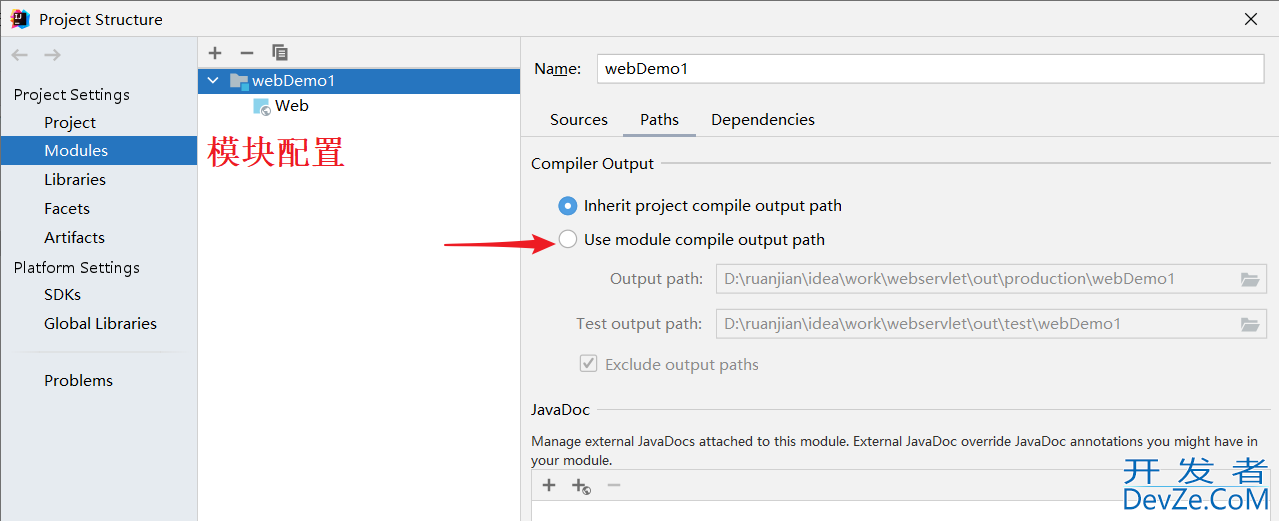Close the Project Structure dialog

click(1251, 19)
